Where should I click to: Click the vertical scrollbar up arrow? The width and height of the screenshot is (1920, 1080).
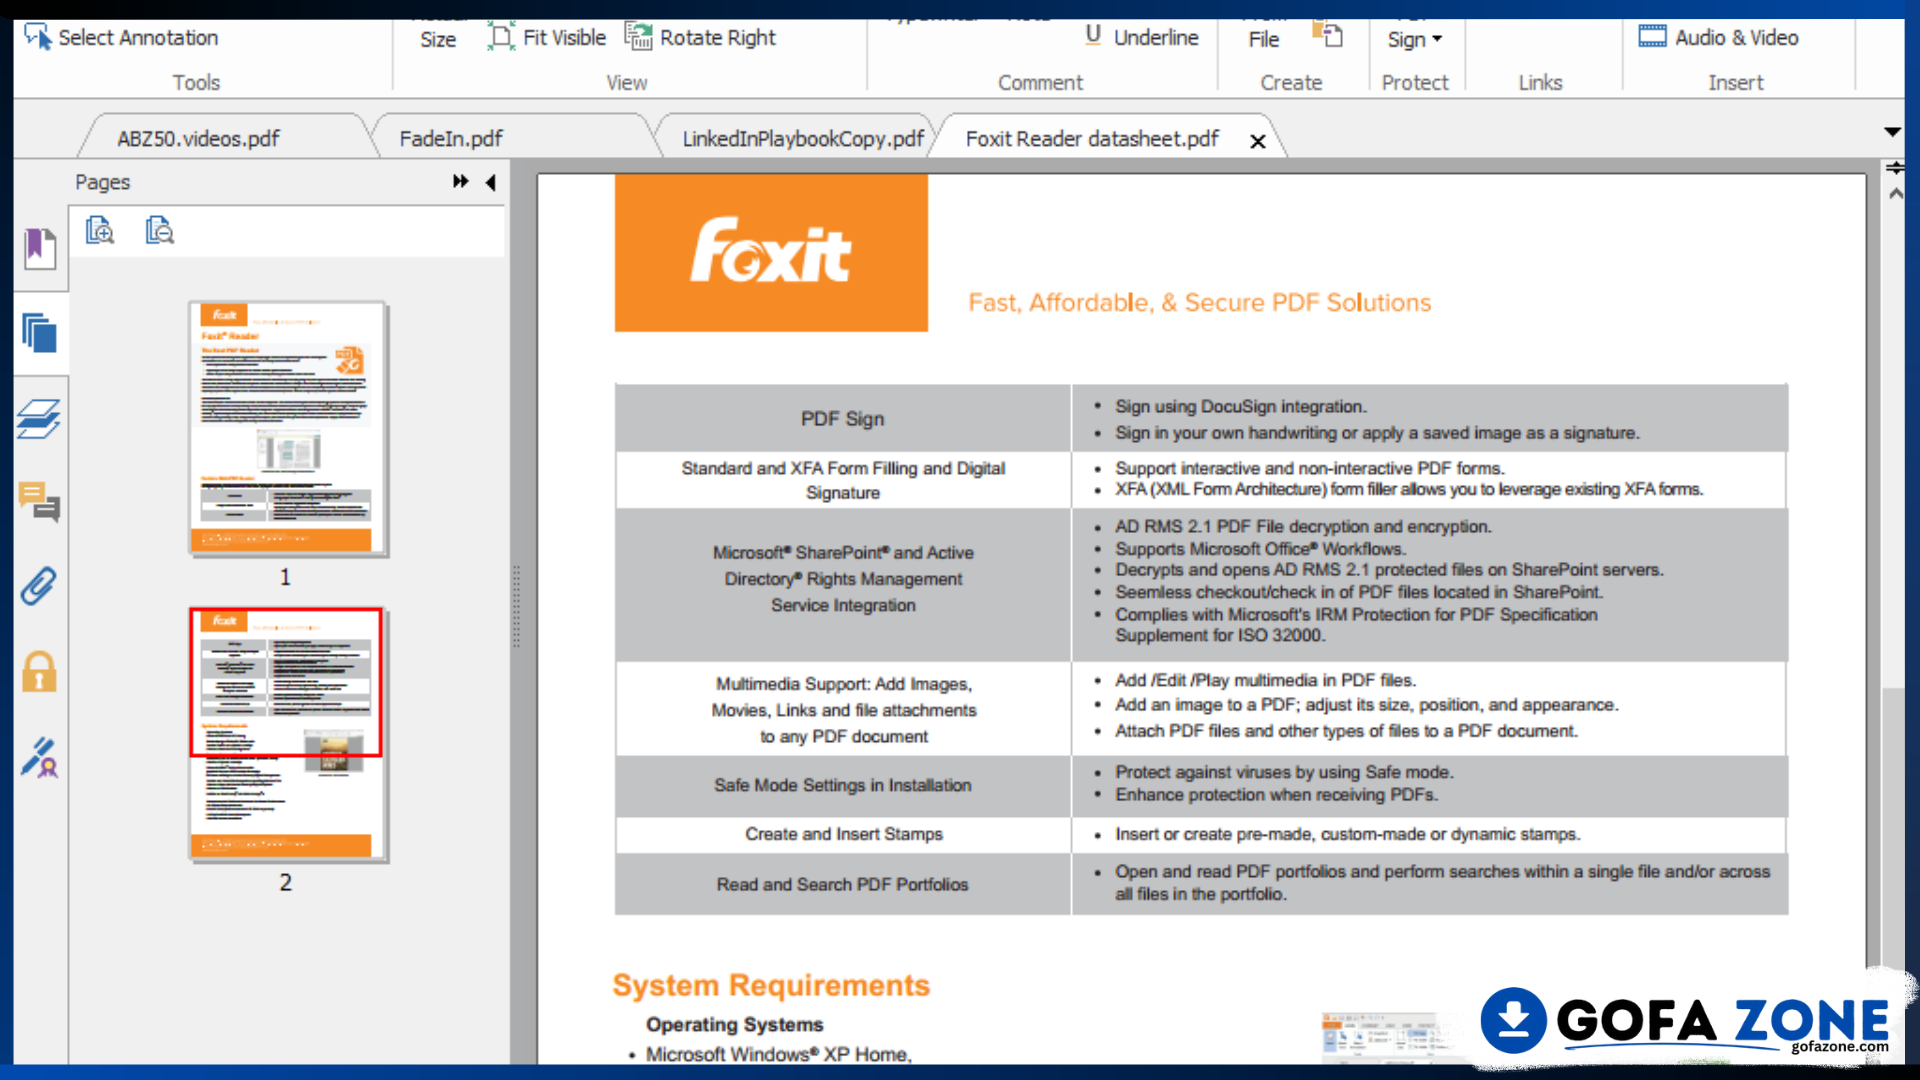(1895, 194)
